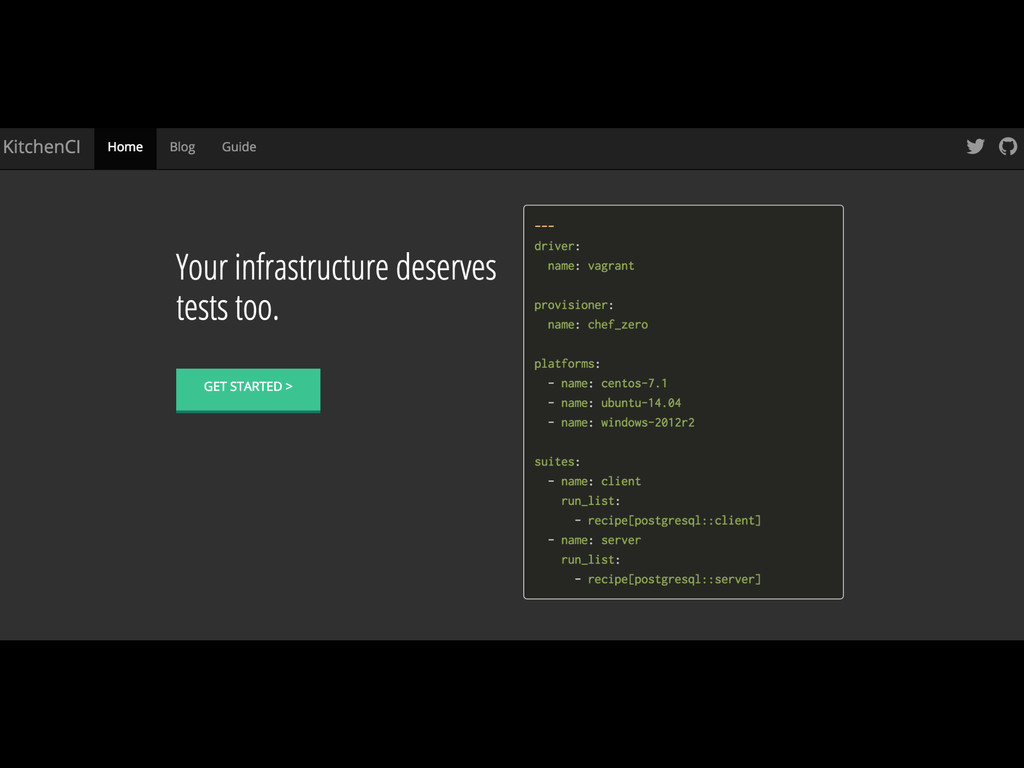Open the GitHub icon link

1008,146
